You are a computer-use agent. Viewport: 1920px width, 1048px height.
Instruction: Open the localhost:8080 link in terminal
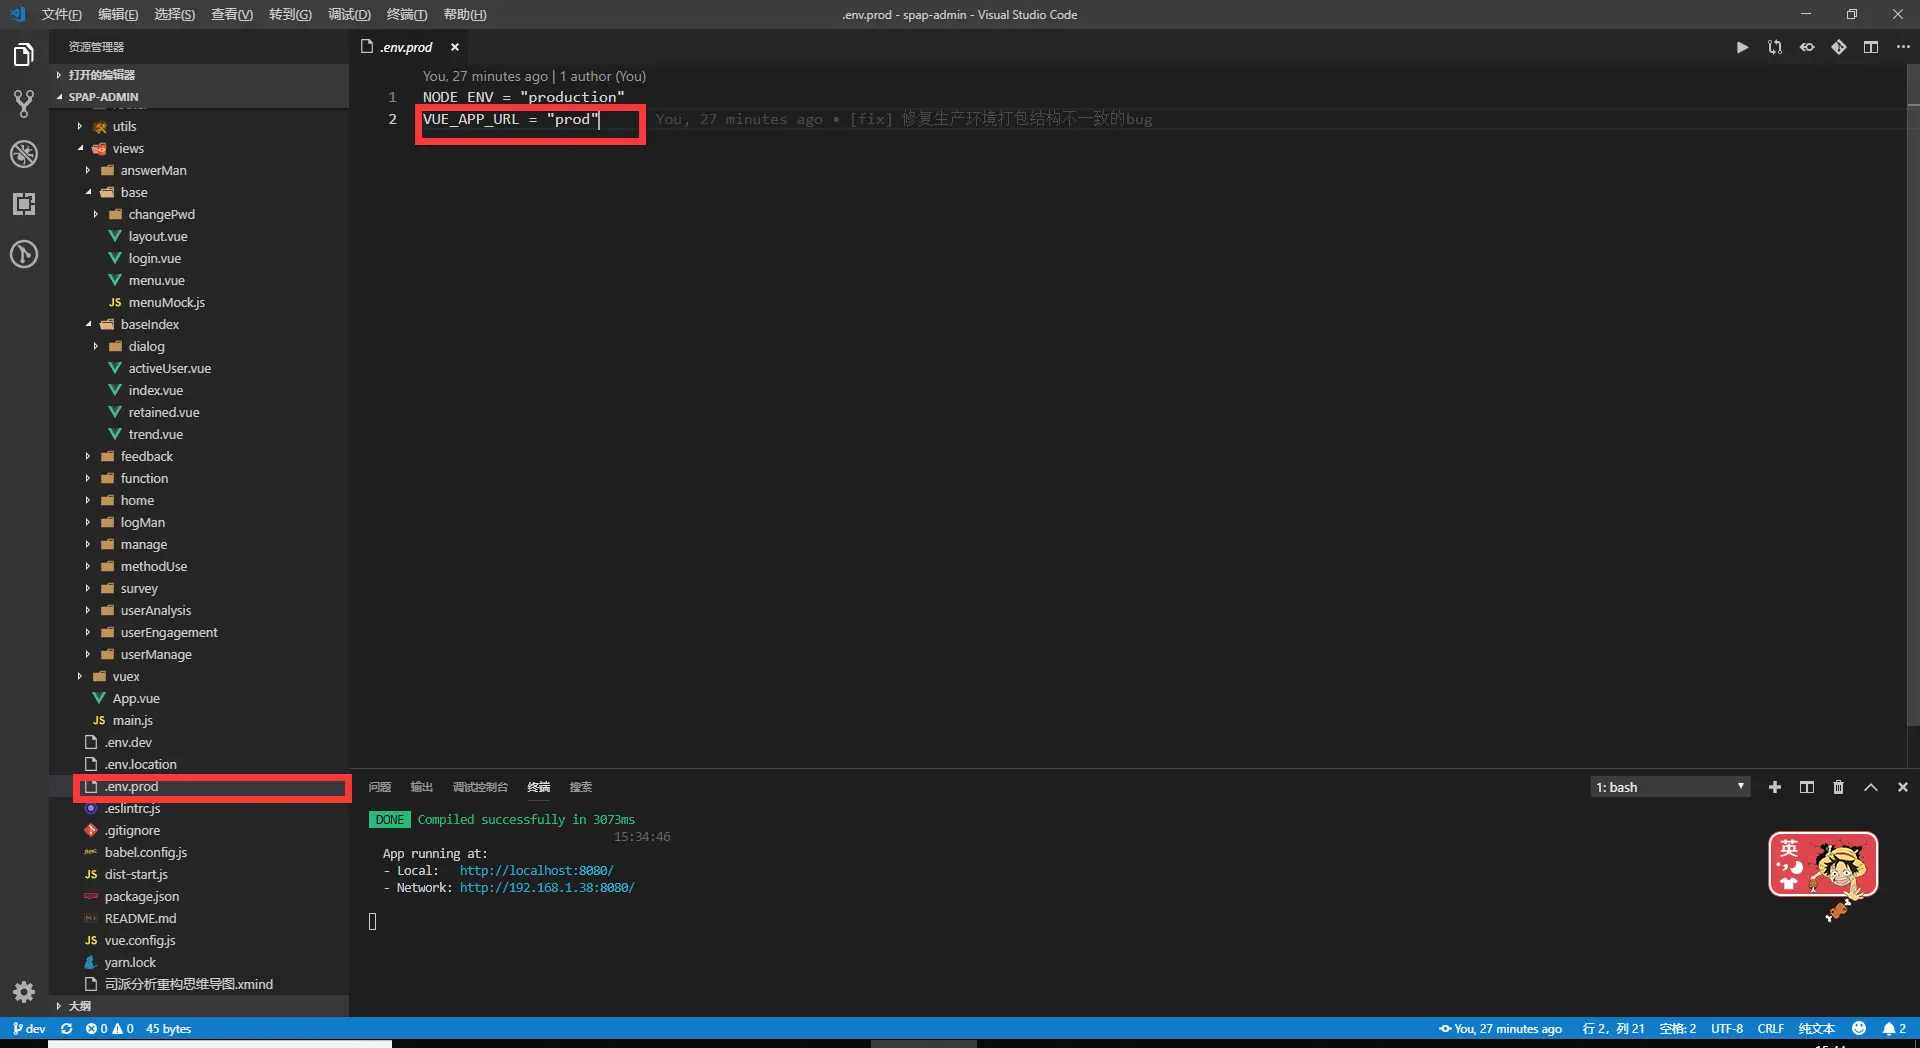537,871
